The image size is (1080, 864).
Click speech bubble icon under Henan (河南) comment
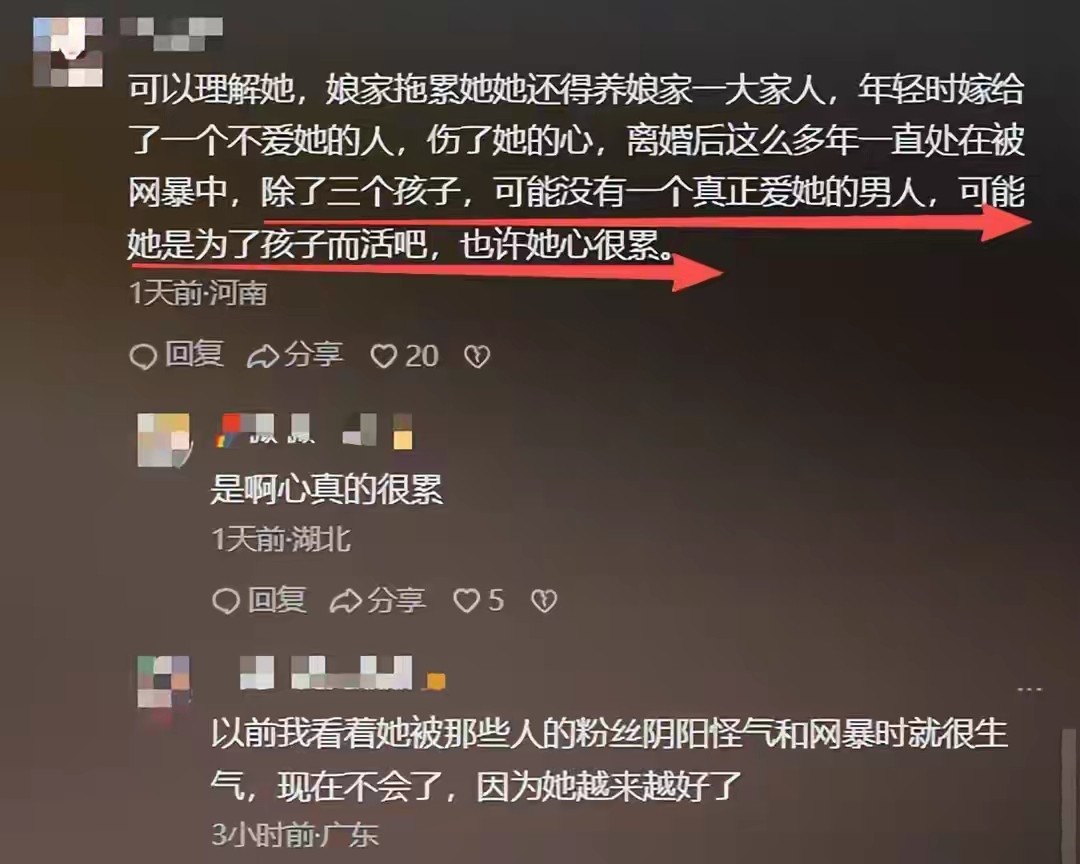tap(143, 356)
